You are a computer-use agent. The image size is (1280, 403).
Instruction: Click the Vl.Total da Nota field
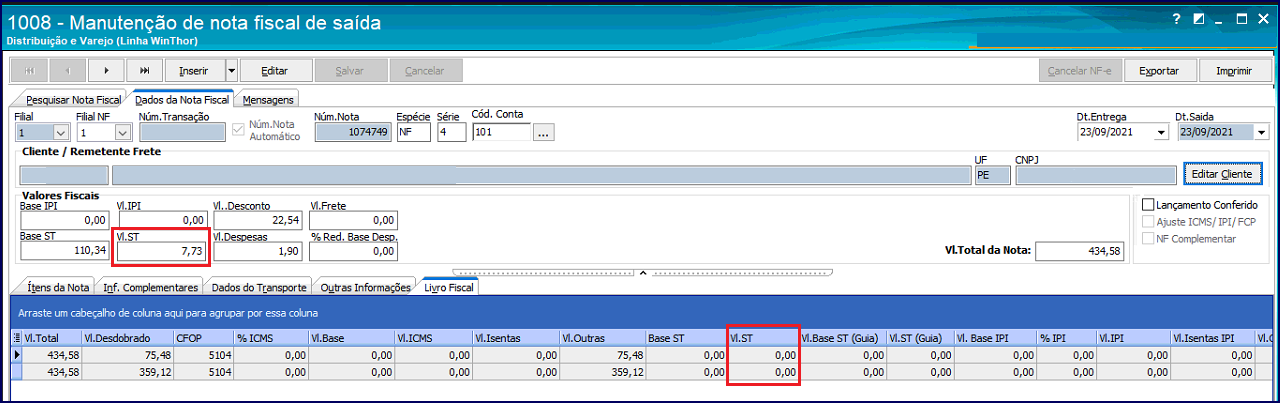[x=1079, y=251]
